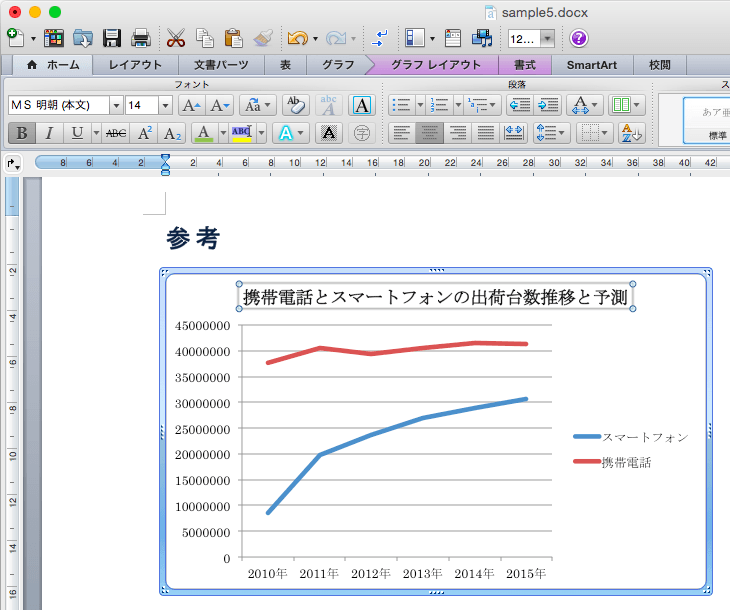This screenshot has height=610, width=730.
Task: Switch to the ホーム tab
Action: coord(53,65)
